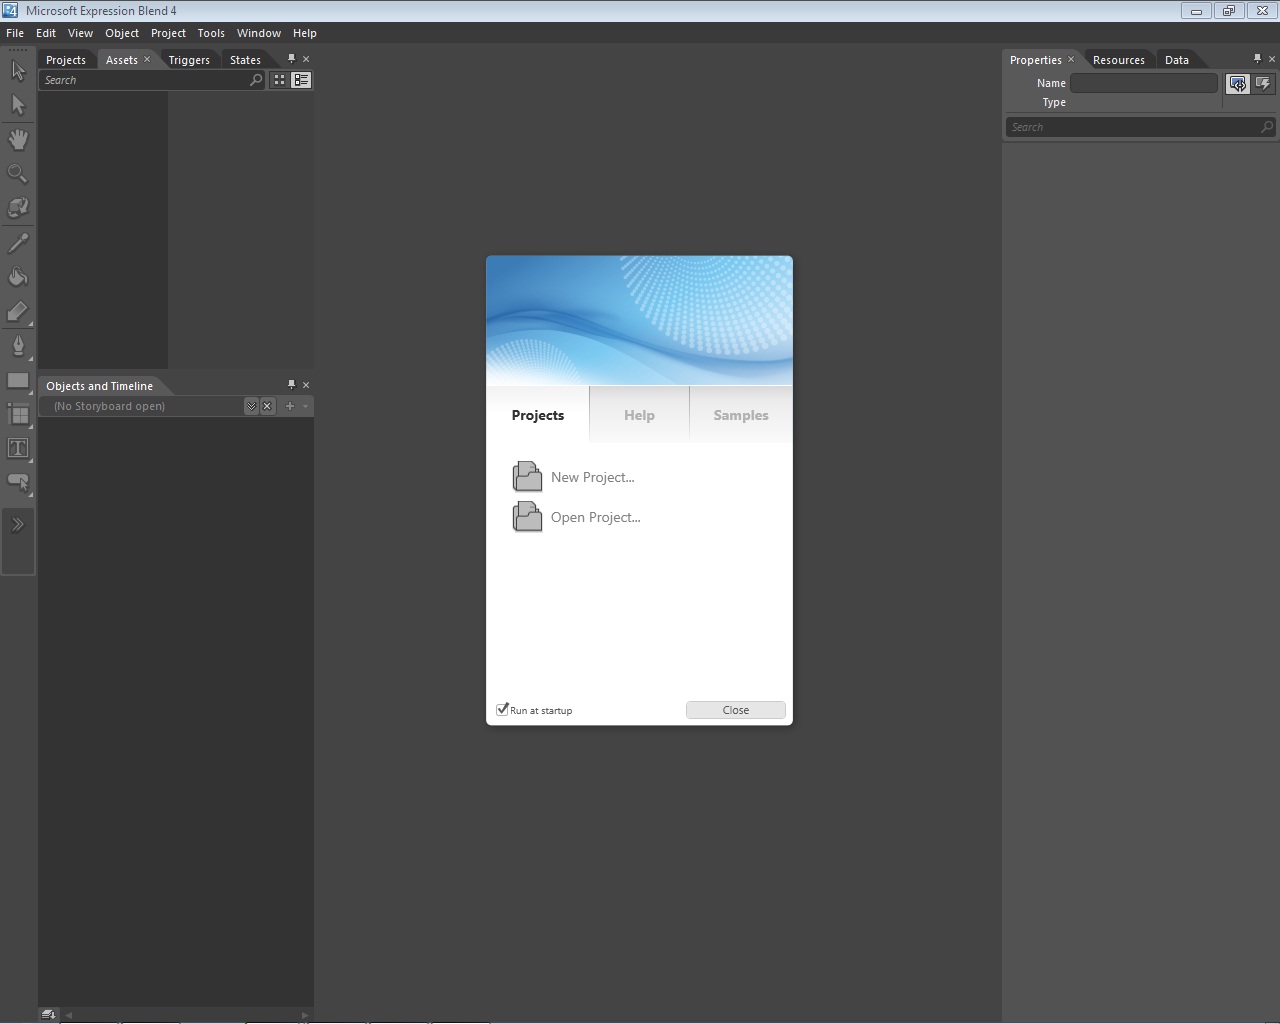
Task: Pin the Assets panel group
Action: [291, 59]
